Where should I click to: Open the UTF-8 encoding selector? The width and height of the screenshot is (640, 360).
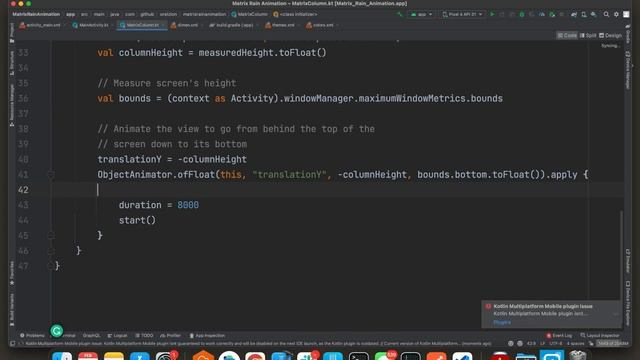(x=556, y=344)
